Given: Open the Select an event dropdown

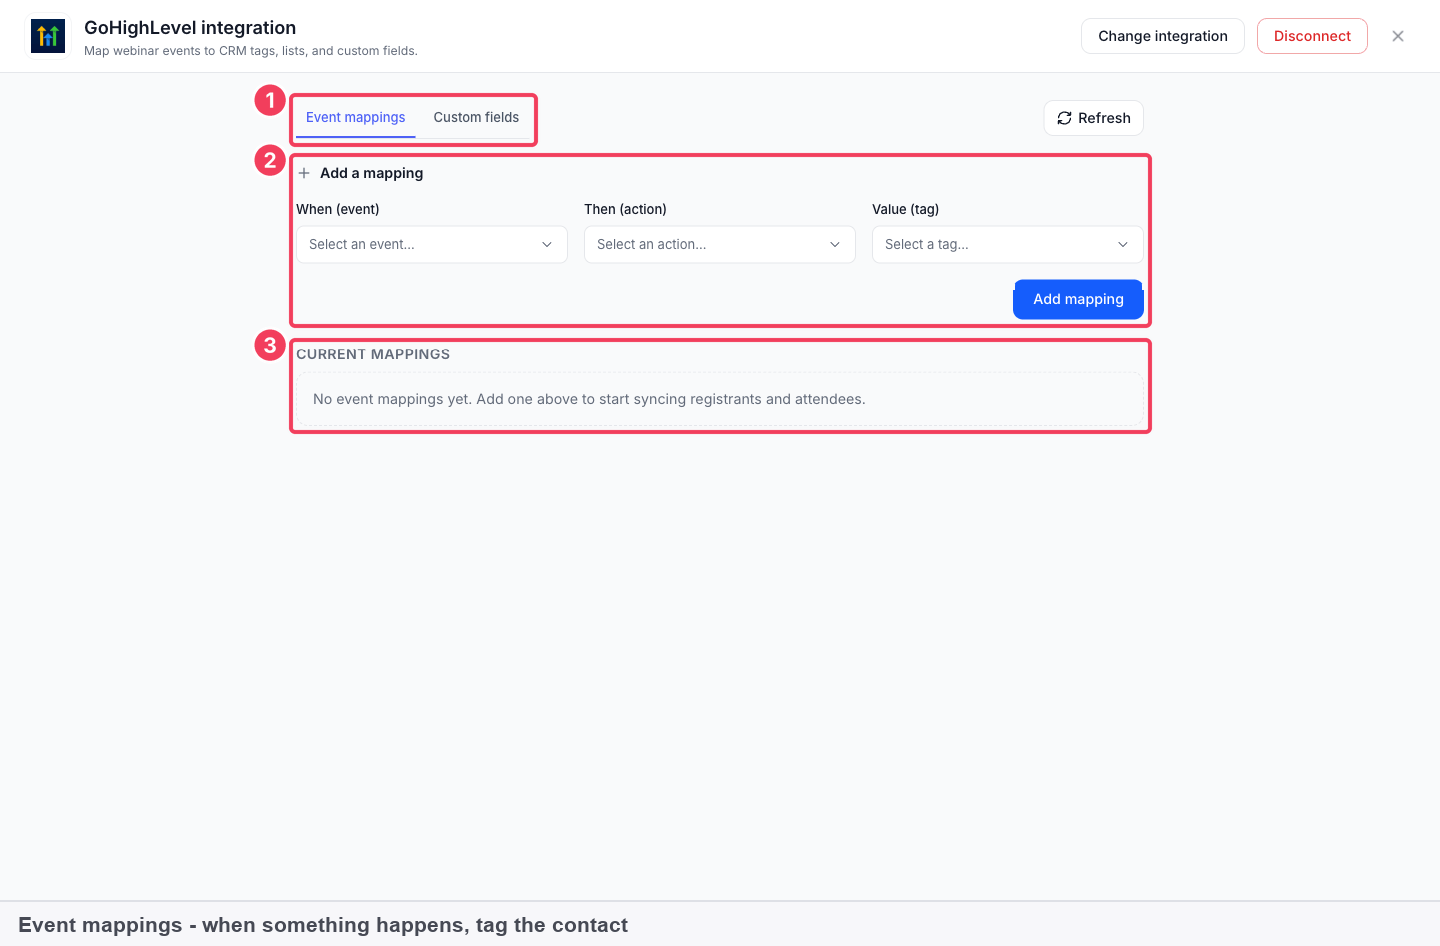Looking at the screenshot, I should coord(432,244).
